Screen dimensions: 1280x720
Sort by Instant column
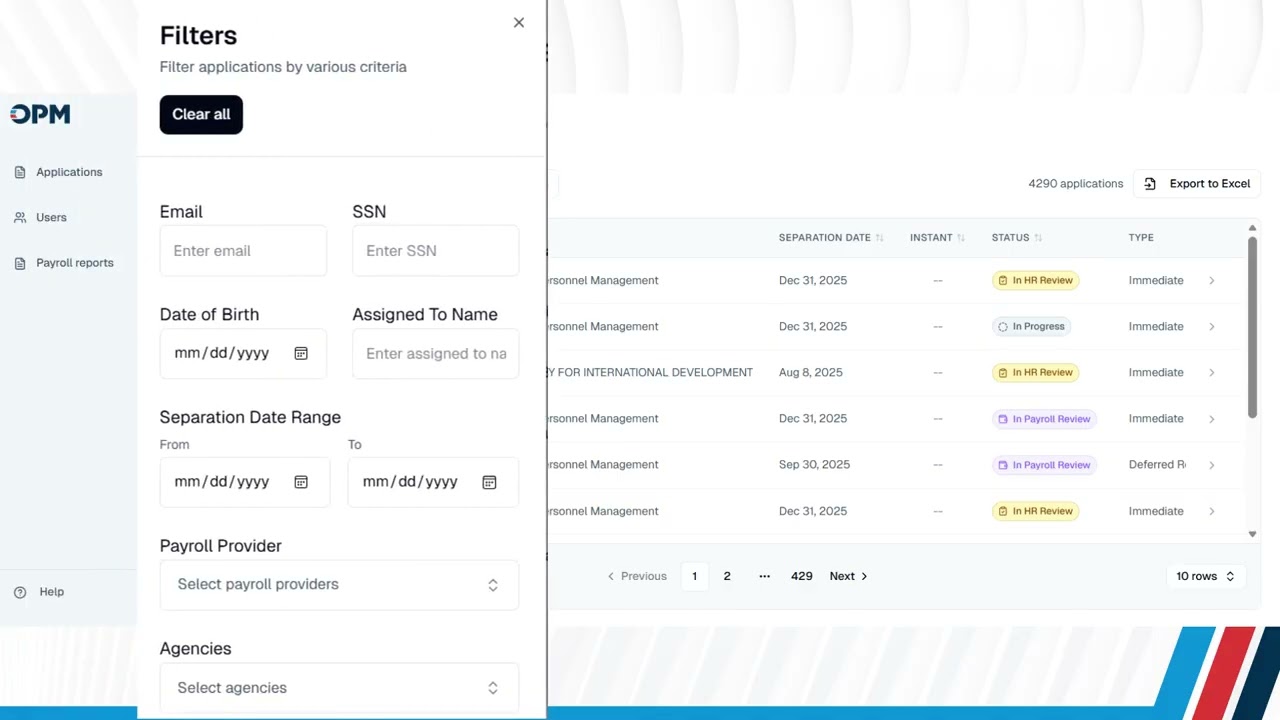[x=937, y=238]
